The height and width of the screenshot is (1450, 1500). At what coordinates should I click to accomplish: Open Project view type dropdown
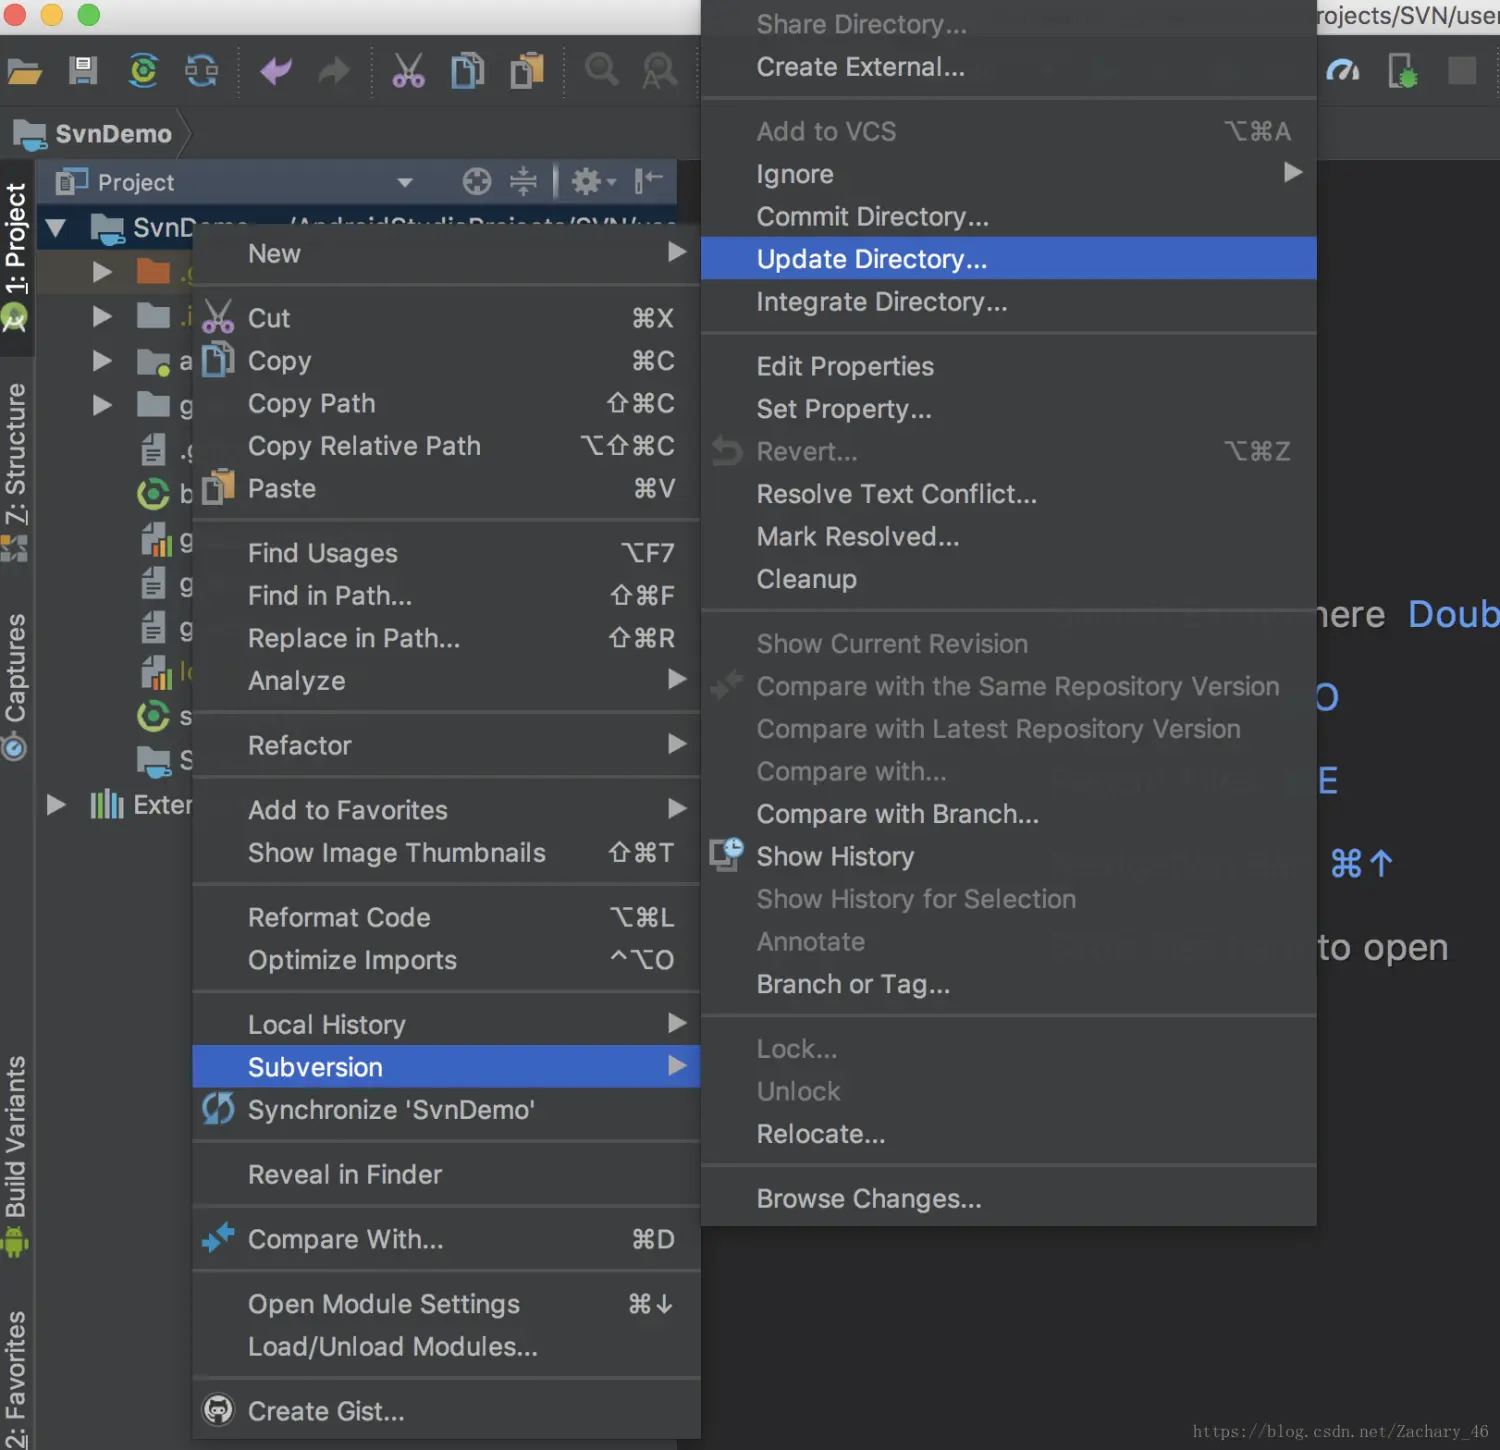[405, 182]
